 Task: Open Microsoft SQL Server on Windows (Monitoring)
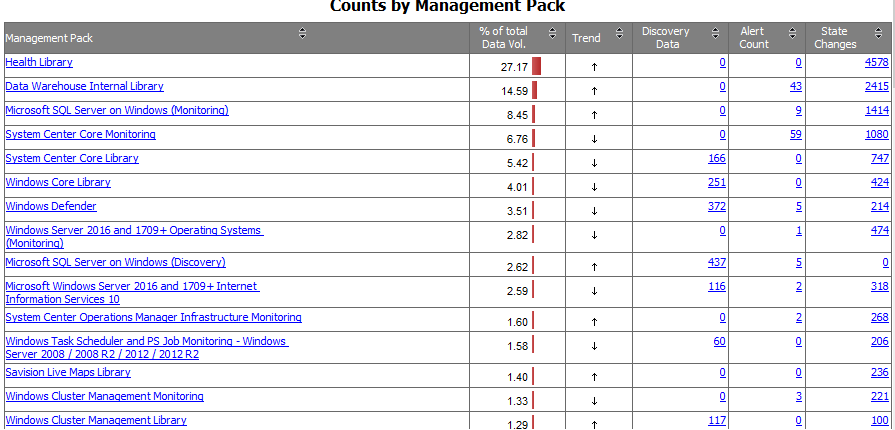point(117,110)
